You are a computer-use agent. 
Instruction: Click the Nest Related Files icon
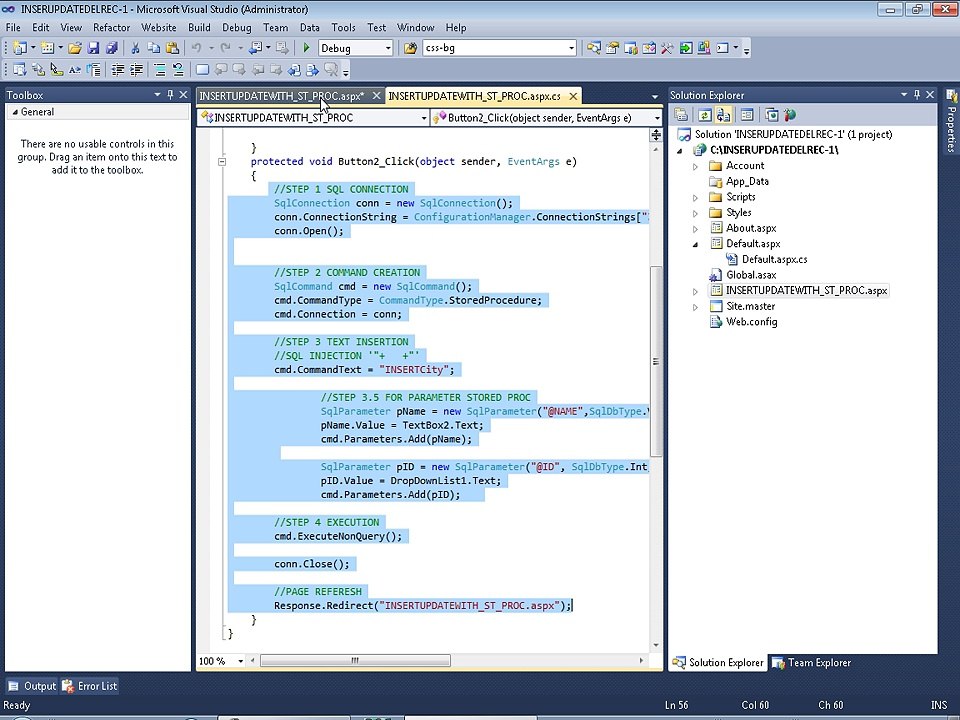click(x=723, y=115)
